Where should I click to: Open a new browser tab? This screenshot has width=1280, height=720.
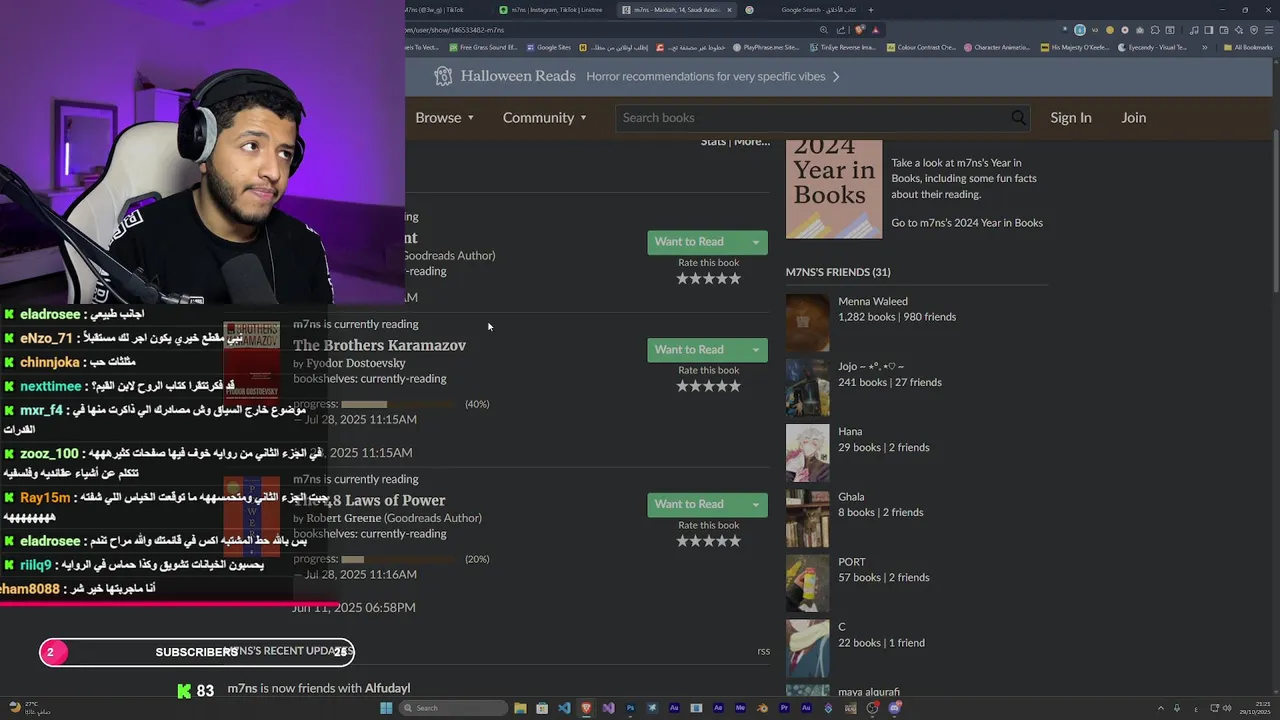[x=871, y=10]
